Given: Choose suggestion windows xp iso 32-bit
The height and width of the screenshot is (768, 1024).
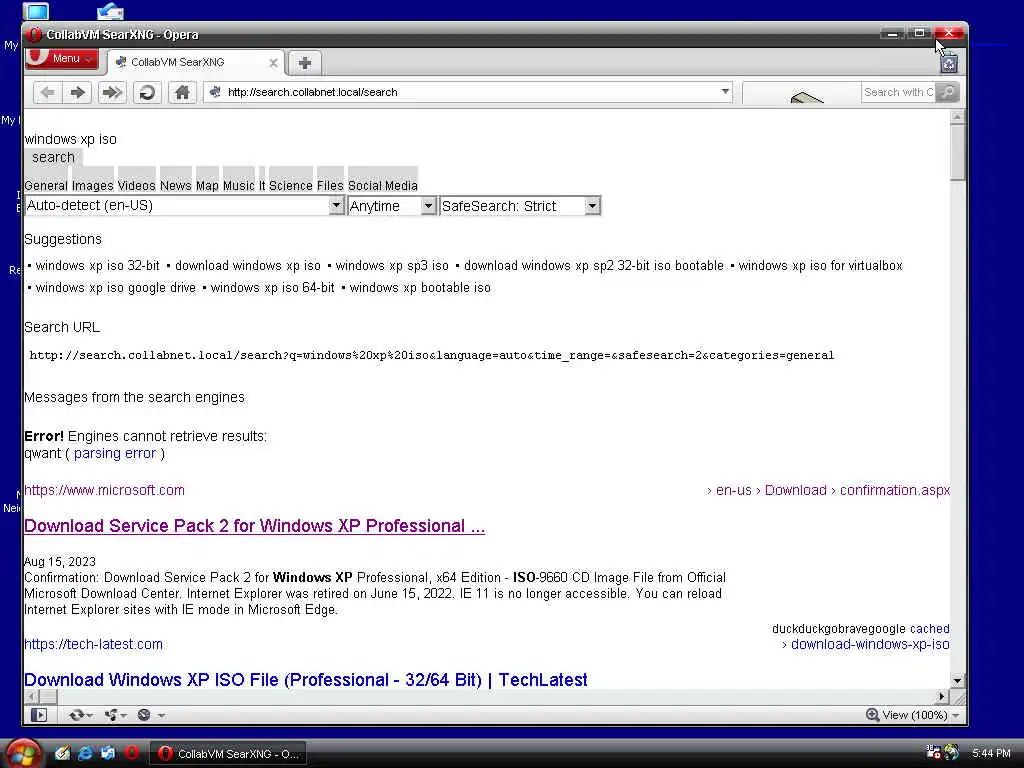Looking at the screenshot, I should click(x=97, y=266).
